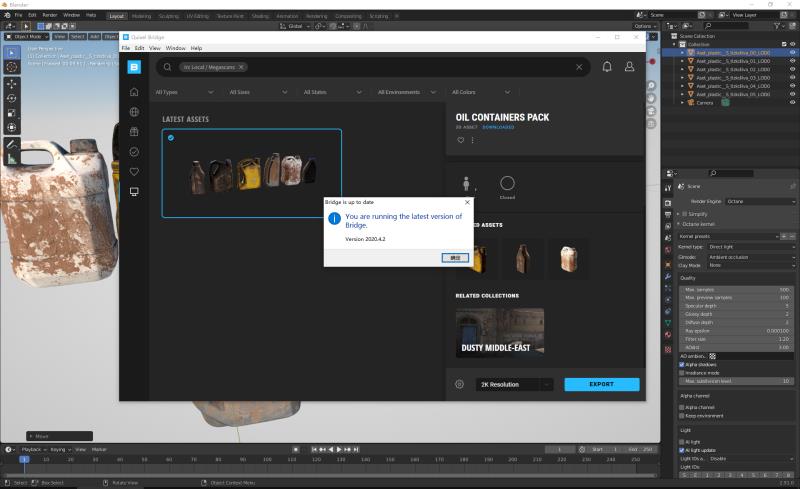Open the All States filter dropdown
Image resolution: width=800 pixels, height=489 pixels.
[333, 92]
